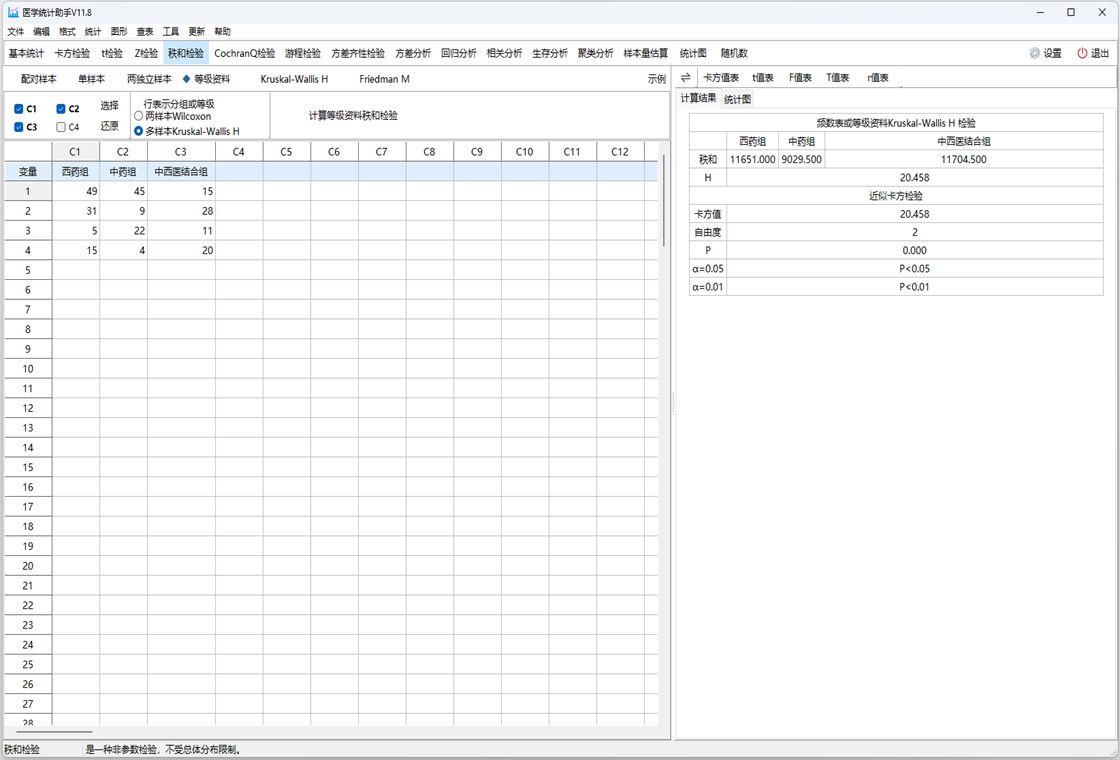Click the app logo in title bar

13,12
